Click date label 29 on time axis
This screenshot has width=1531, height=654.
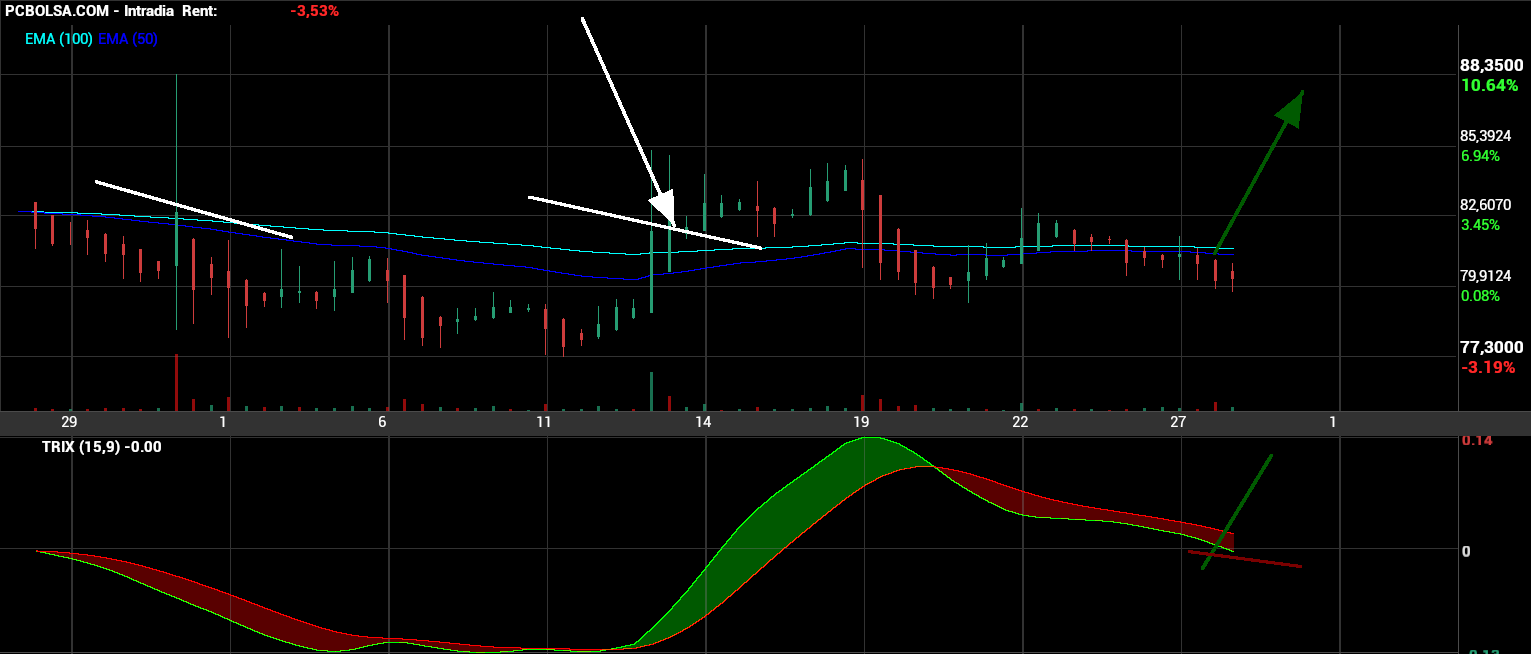click(x=69, y=422)
